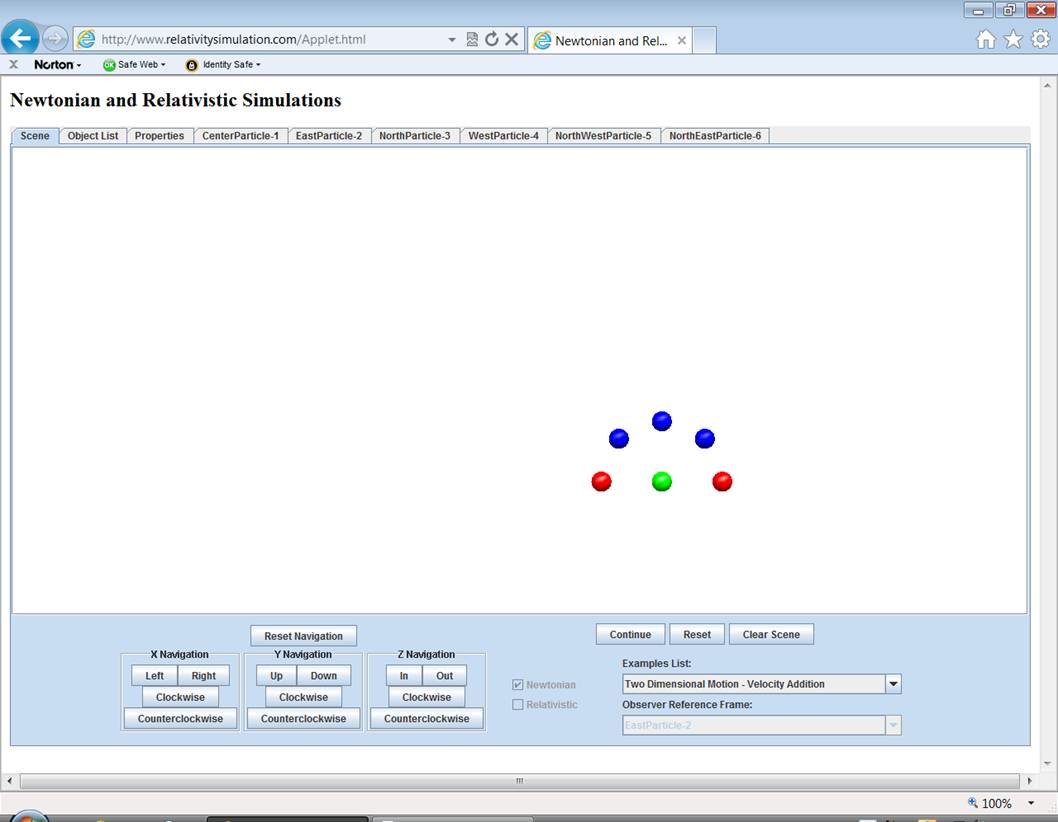Screen dimensions: 1058x822
Task: Click the Reset Navigation button
Action: pos(303,636)
